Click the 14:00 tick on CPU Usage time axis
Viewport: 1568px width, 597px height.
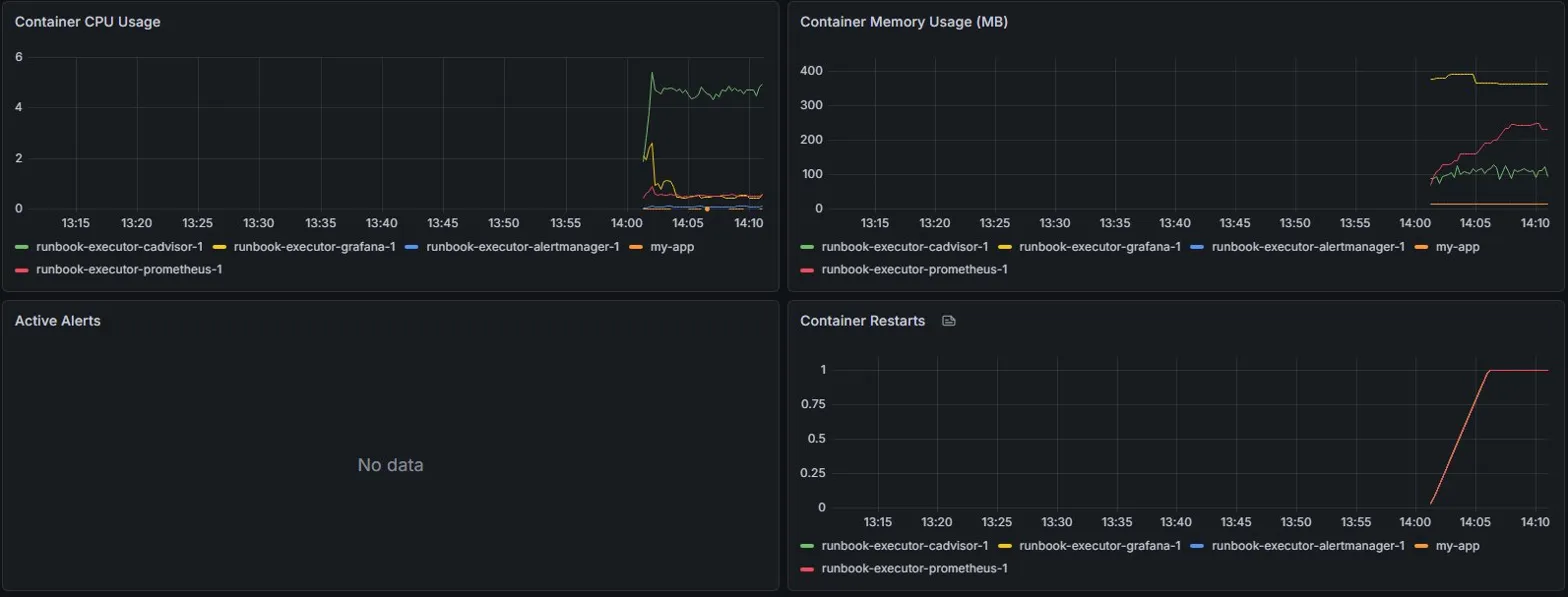coord(626,222)
